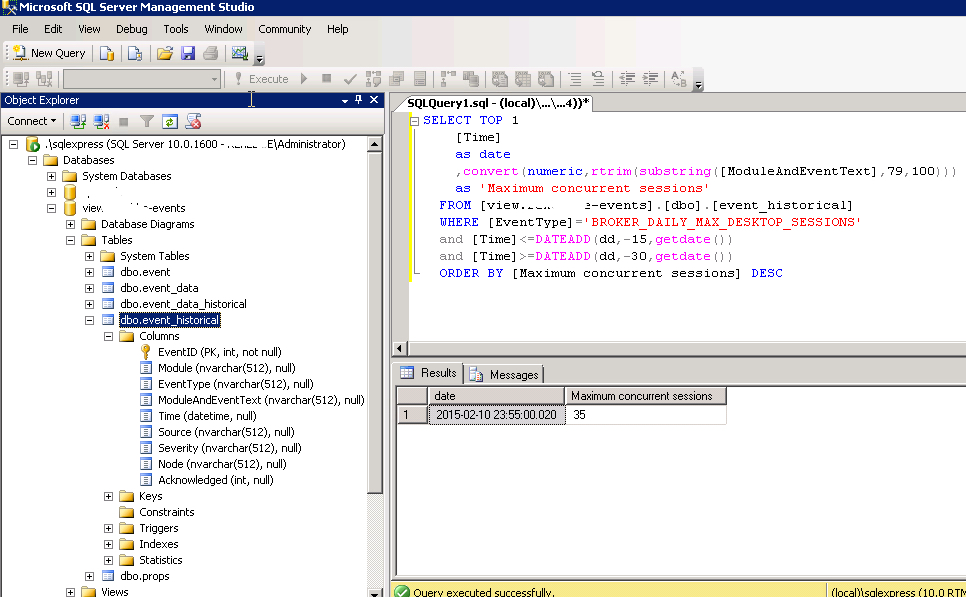Select the ModuleAndEventText column

click(x=261, y=400)
